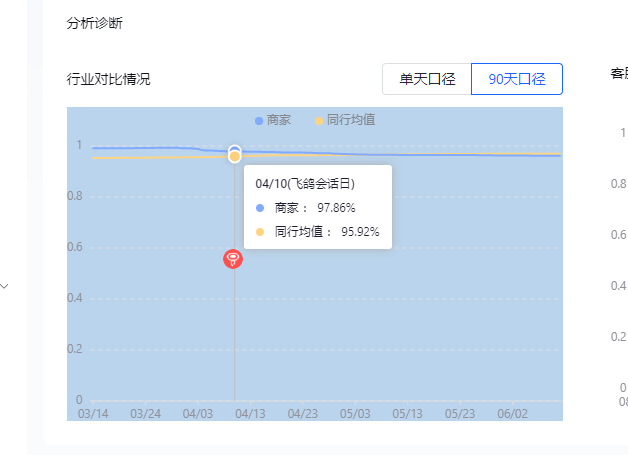Click the 分析诊断 section heading
628x455 pixels.
point(95,23)
